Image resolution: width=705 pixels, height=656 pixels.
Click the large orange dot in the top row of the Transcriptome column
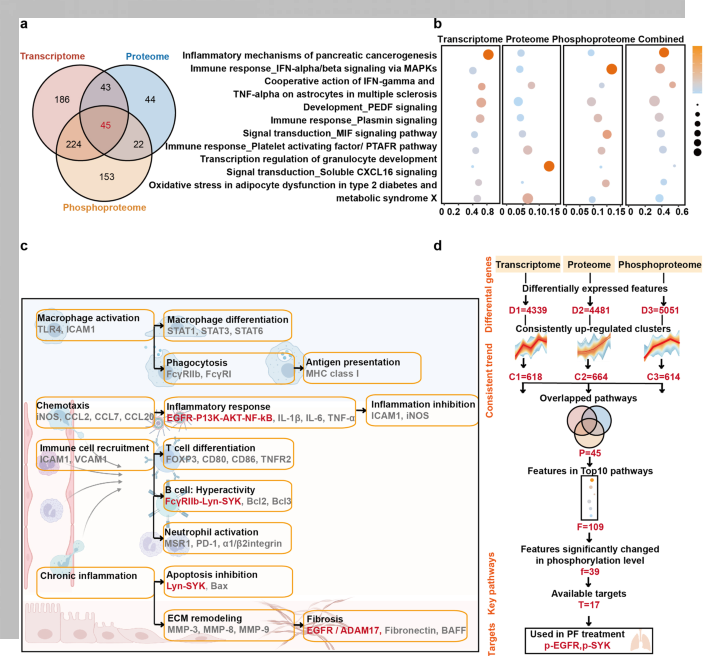coord(488,54)
